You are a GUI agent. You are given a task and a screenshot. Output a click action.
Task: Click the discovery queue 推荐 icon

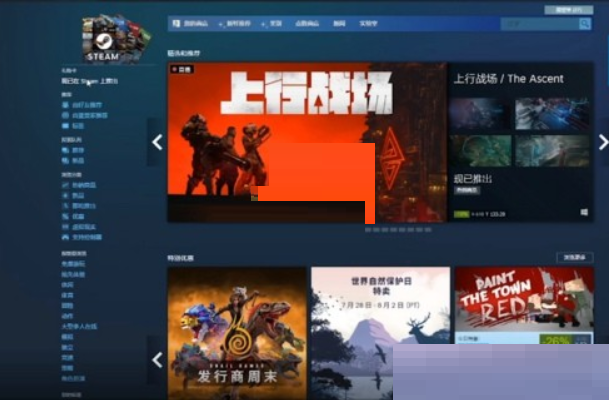click(x=65, y=150)
